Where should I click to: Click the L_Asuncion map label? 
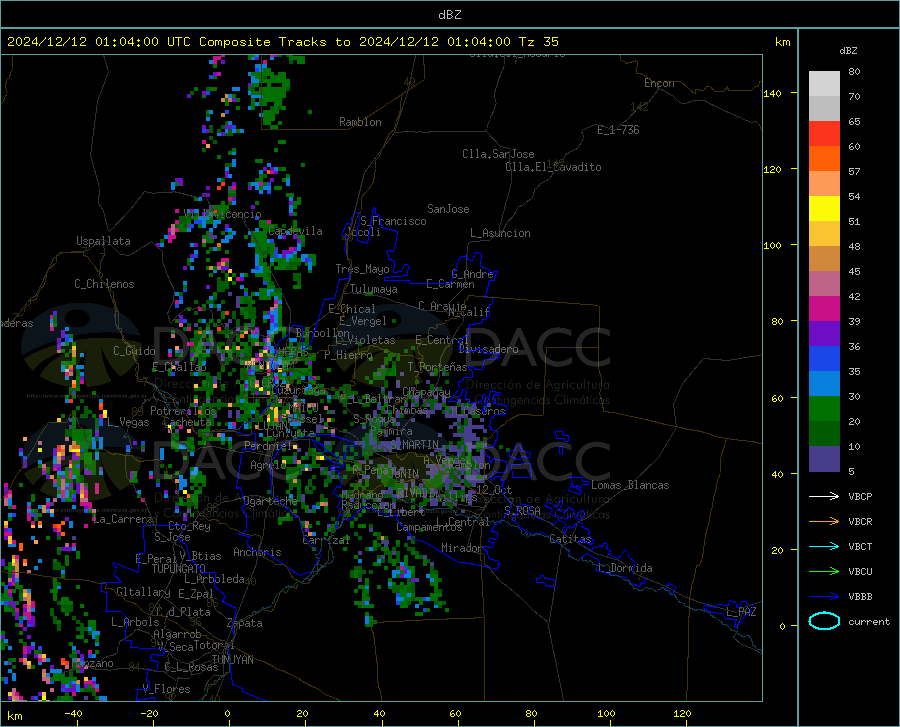[x=500, y=233]
